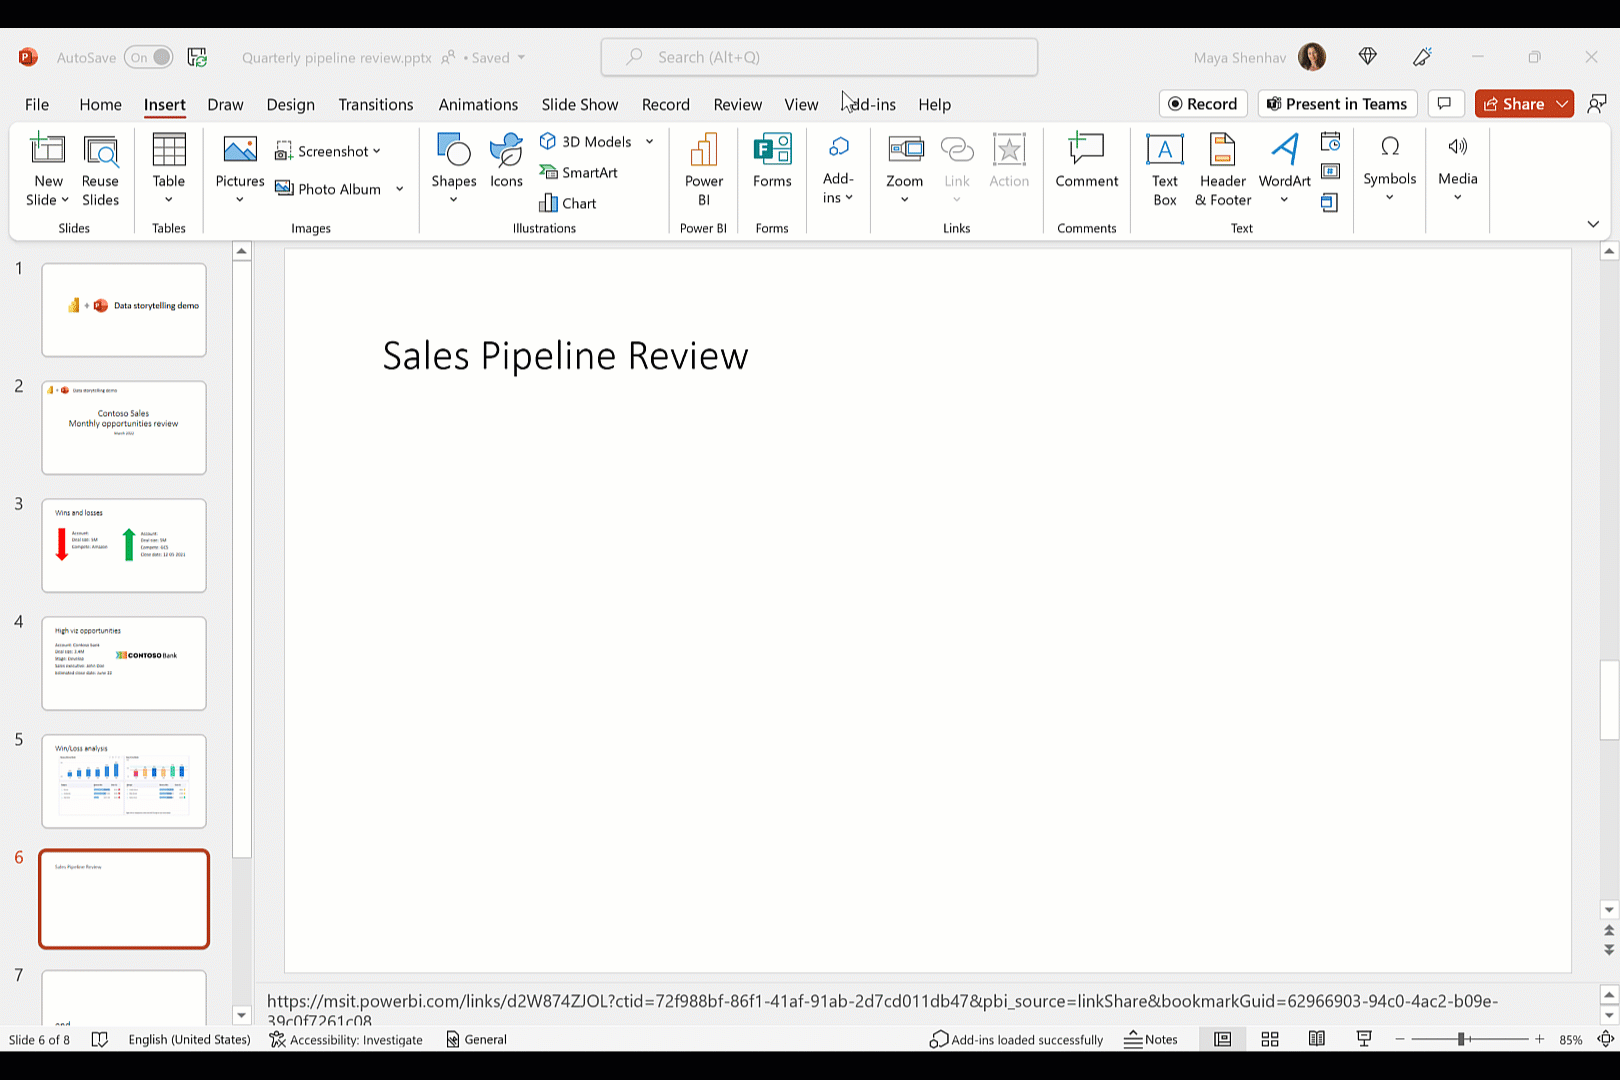
Task: Open the Review menu
Action: (737, 104)
